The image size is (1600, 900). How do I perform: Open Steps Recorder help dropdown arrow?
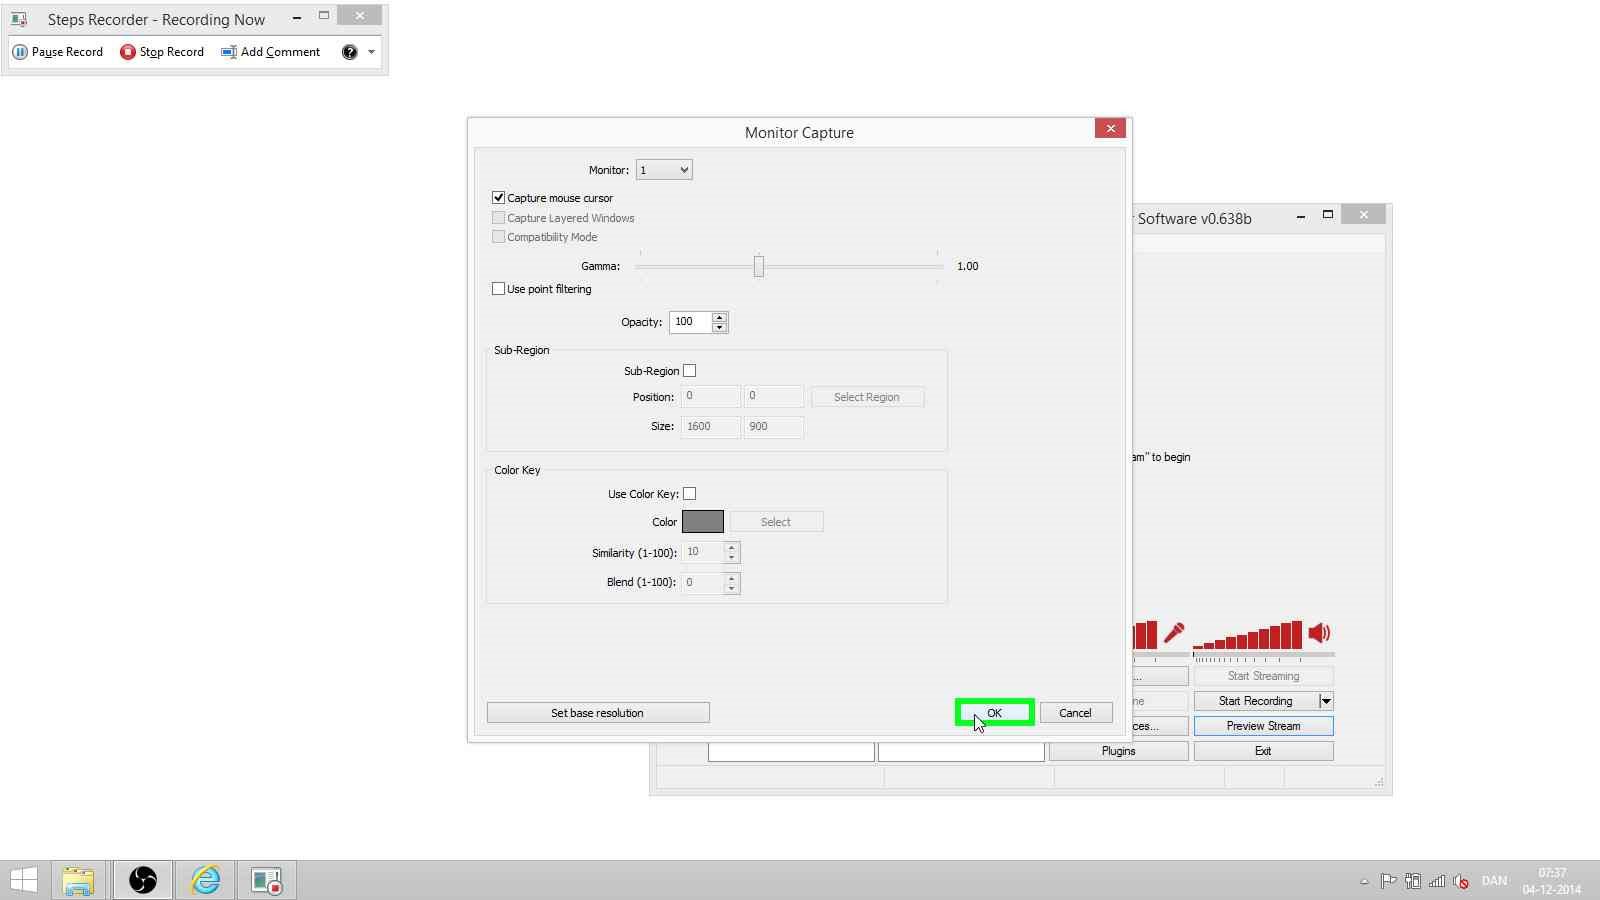point(371,52)
